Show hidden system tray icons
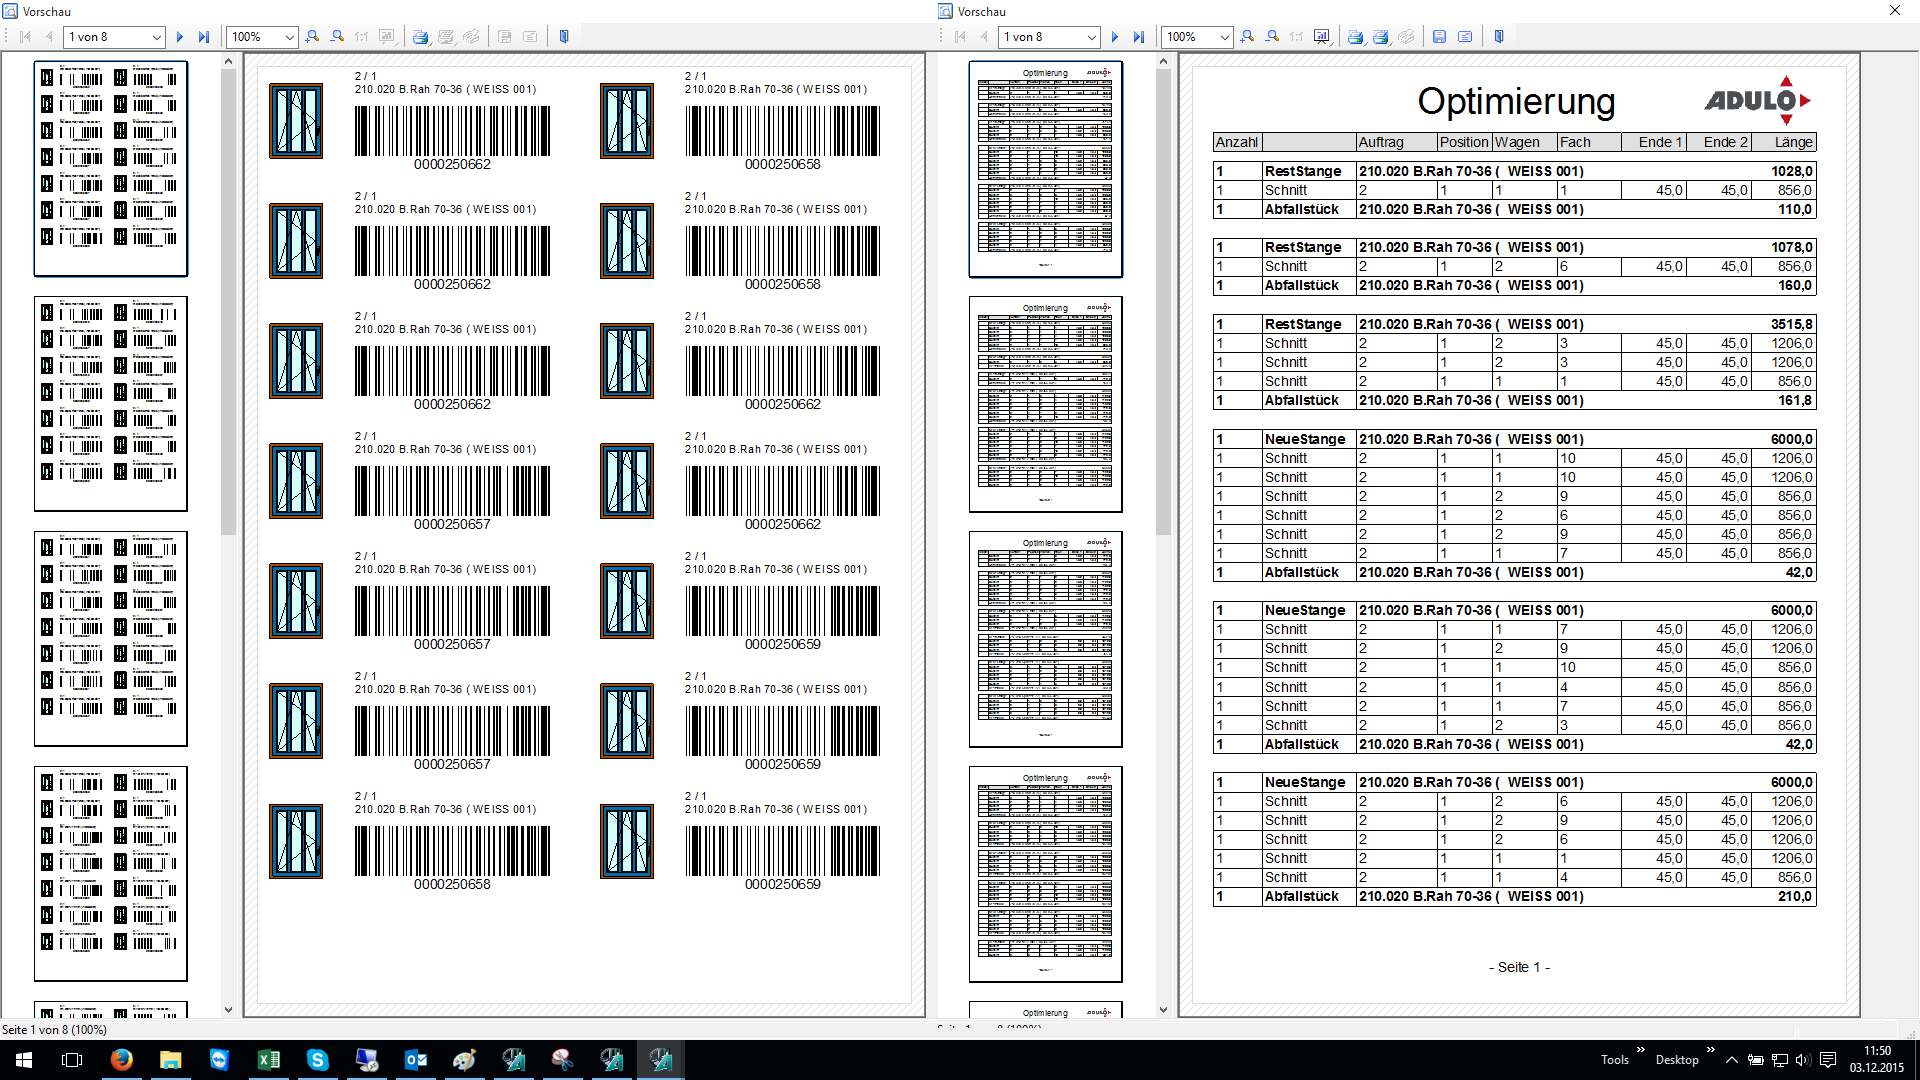1920x1080 pixels. click(1732, 1060)
